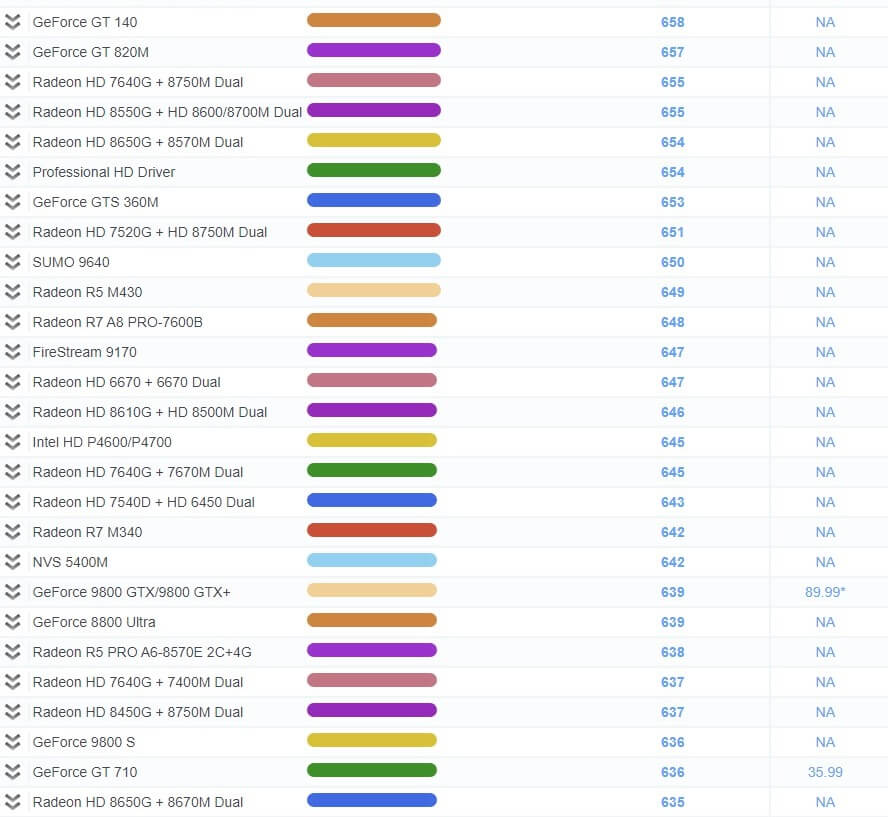Open Radeon HD 8650G + 8670M Dual link

point(138,802)
